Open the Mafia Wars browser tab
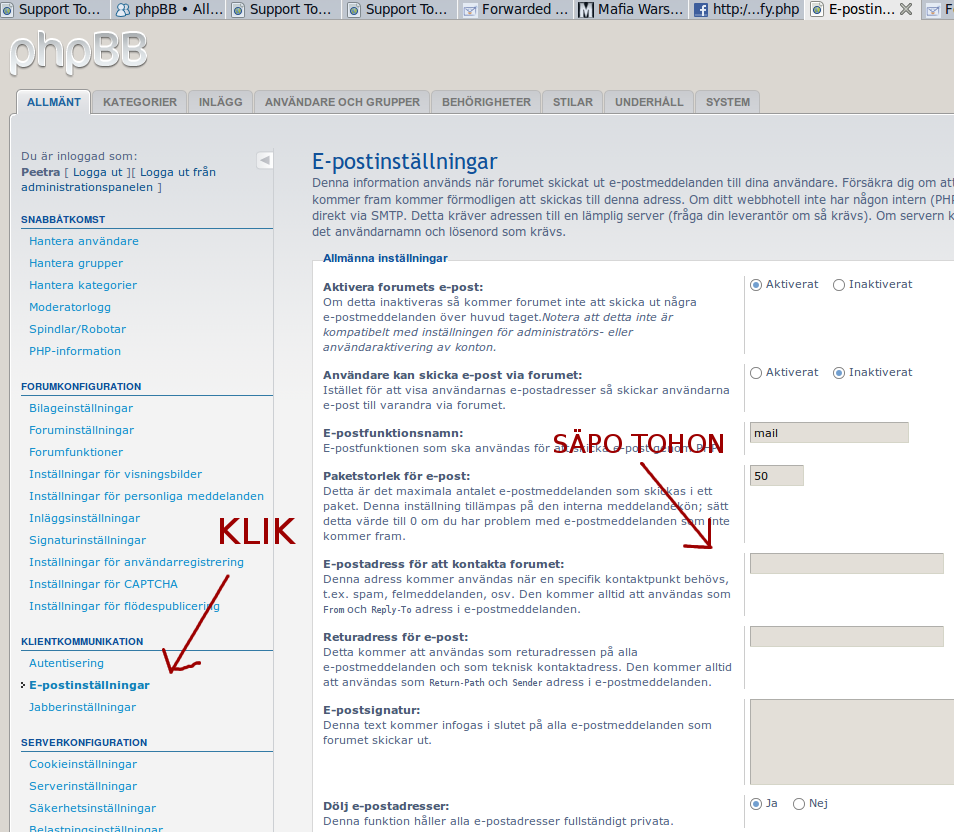The width and height of the screenshot is (954, 832). pyautogui.click(x=632, y=10)
